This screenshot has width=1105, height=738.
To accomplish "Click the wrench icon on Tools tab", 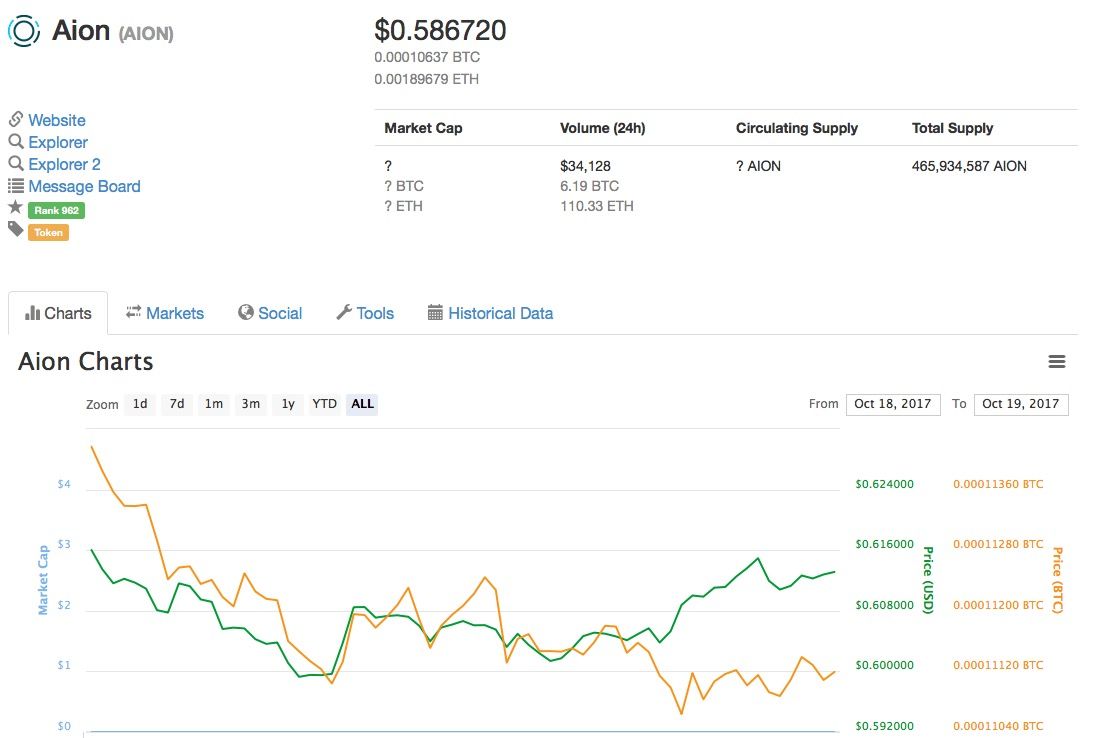I will tap(344, 312).
